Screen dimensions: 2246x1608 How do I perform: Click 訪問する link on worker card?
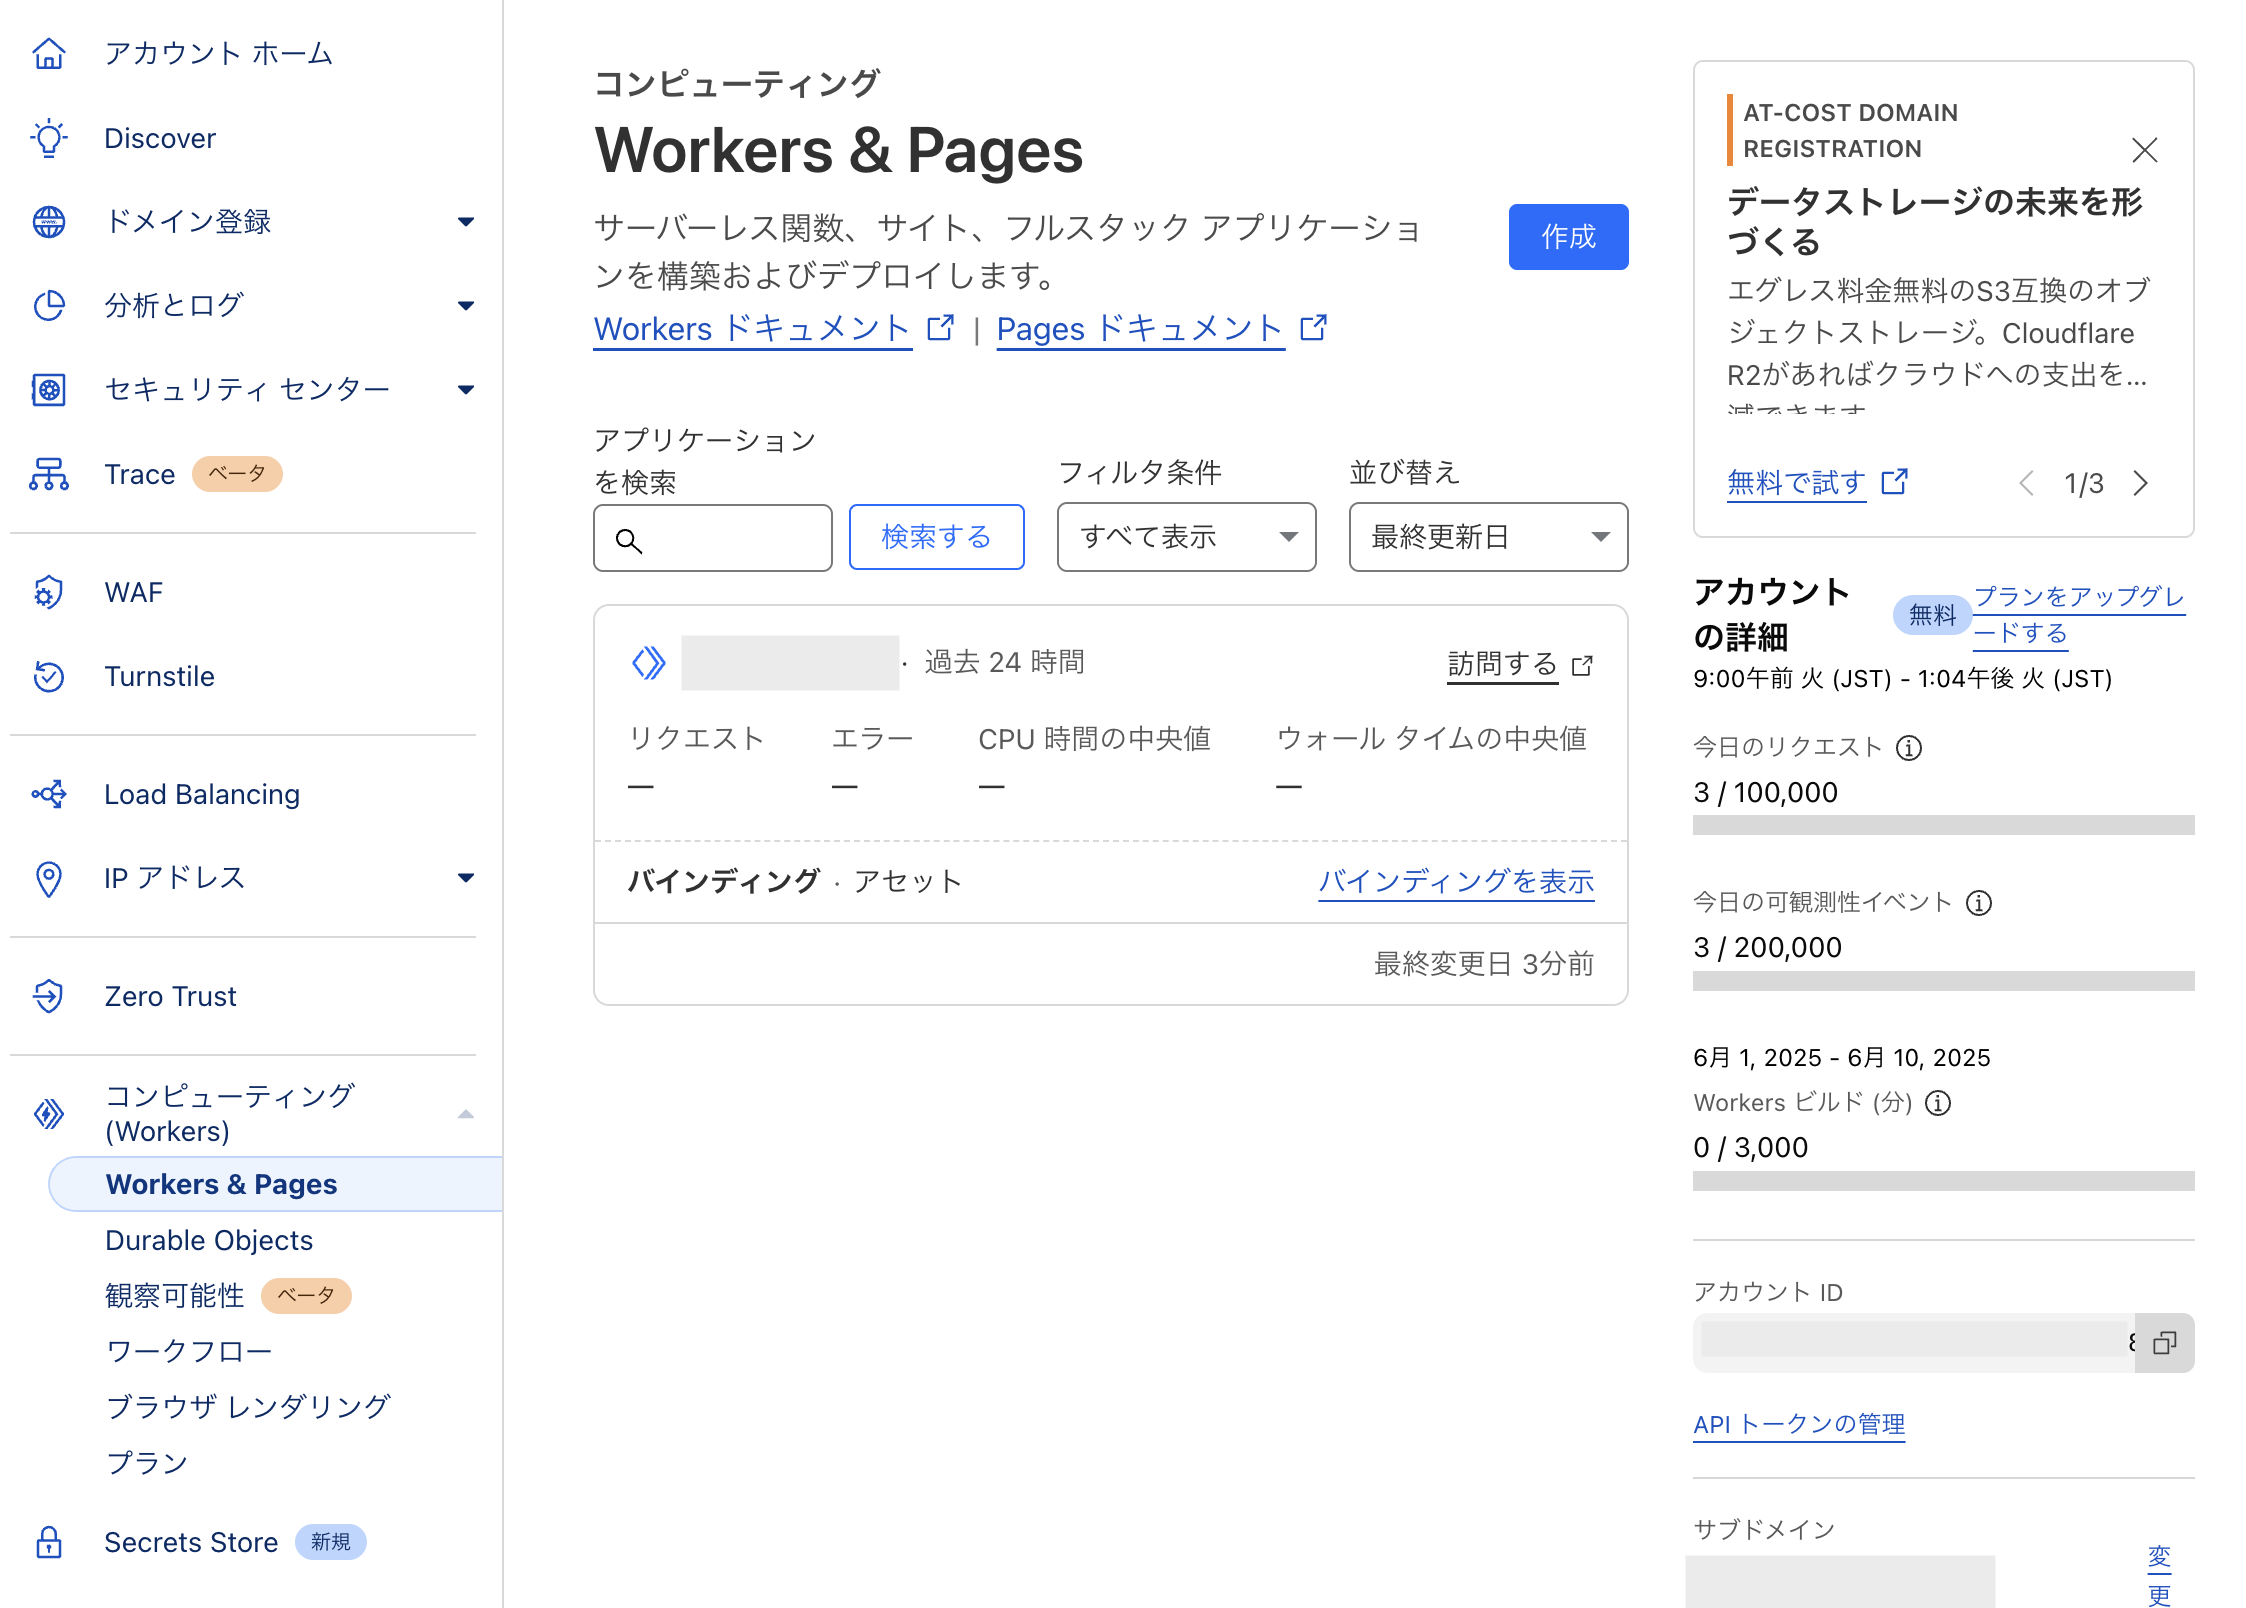pyautogui.click(x=1502, y=663)
